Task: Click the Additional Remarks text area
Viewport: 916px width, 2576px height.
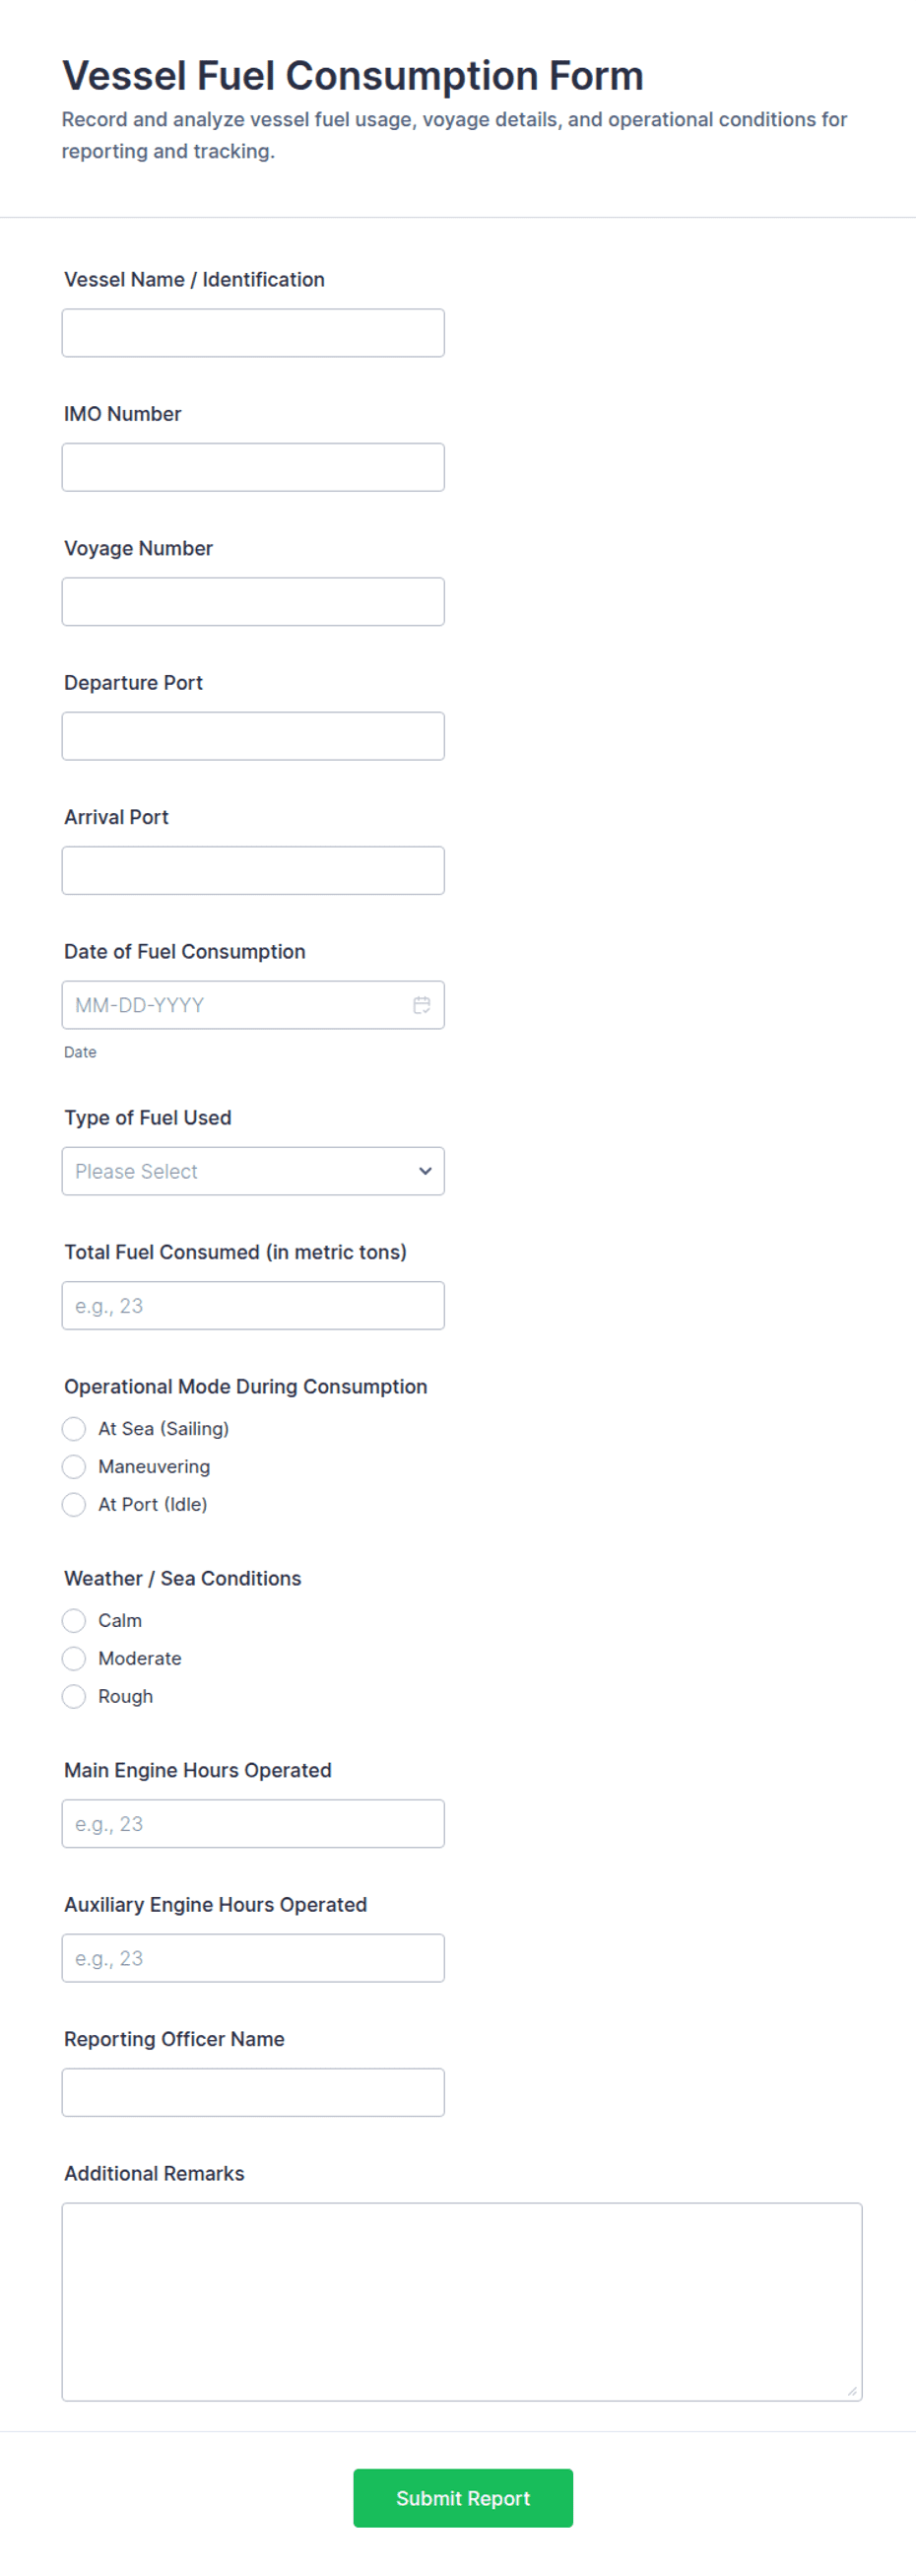Action: click(462, 2302)
